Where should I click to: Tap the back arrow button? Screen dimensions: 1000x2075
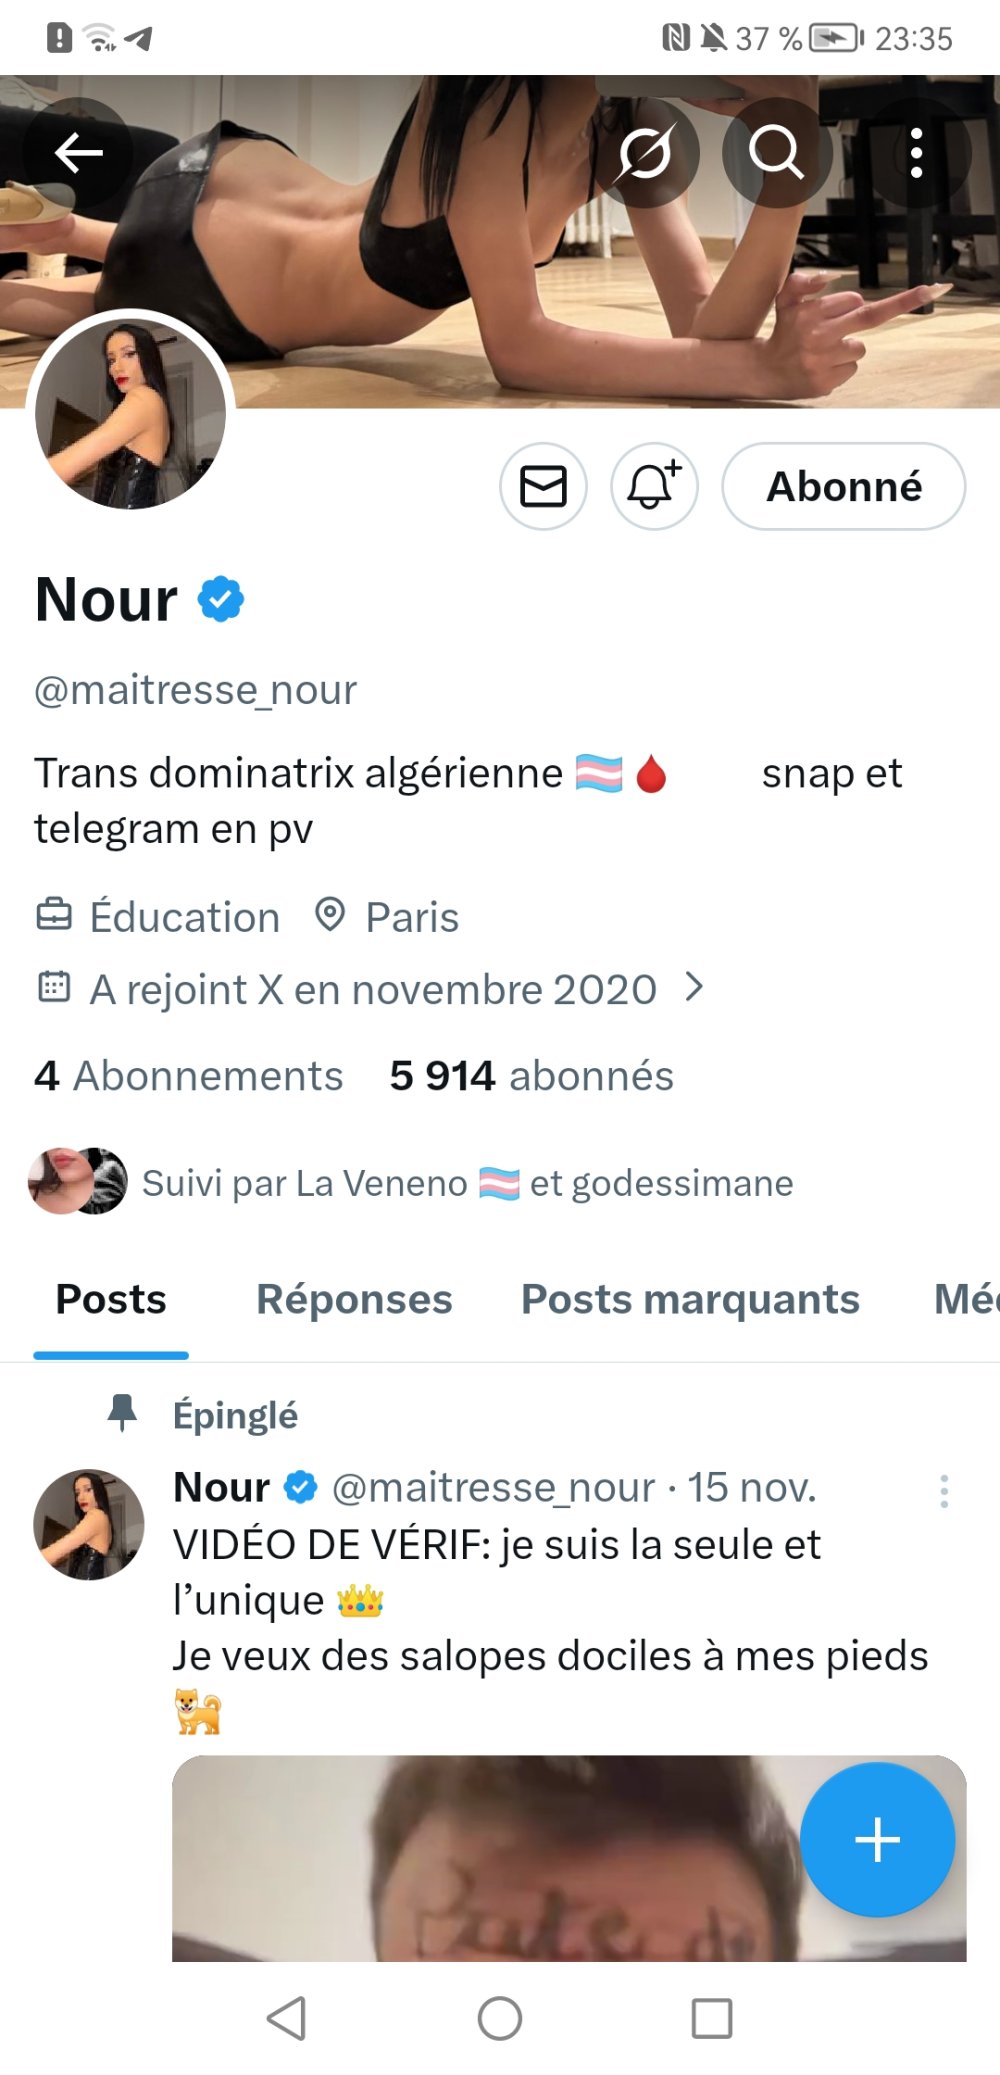tap(78, 153)
